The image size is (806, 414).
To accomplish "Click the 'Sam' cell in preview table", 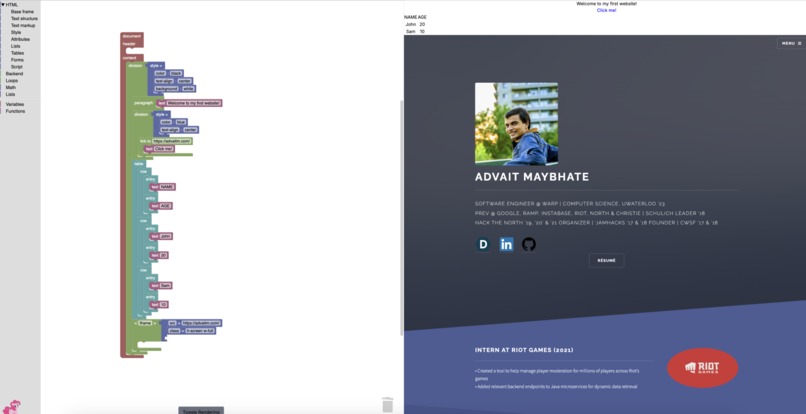I will point(410,31).
